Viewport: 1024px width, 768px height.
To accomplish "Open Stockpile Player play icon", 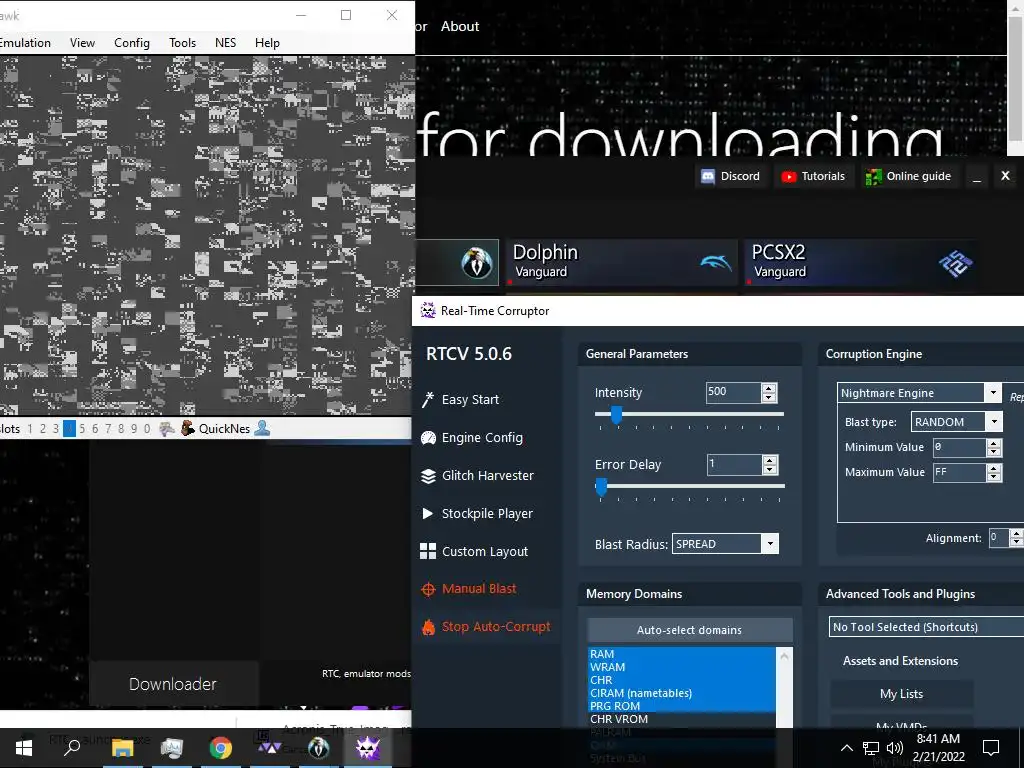I will (428, 513).
